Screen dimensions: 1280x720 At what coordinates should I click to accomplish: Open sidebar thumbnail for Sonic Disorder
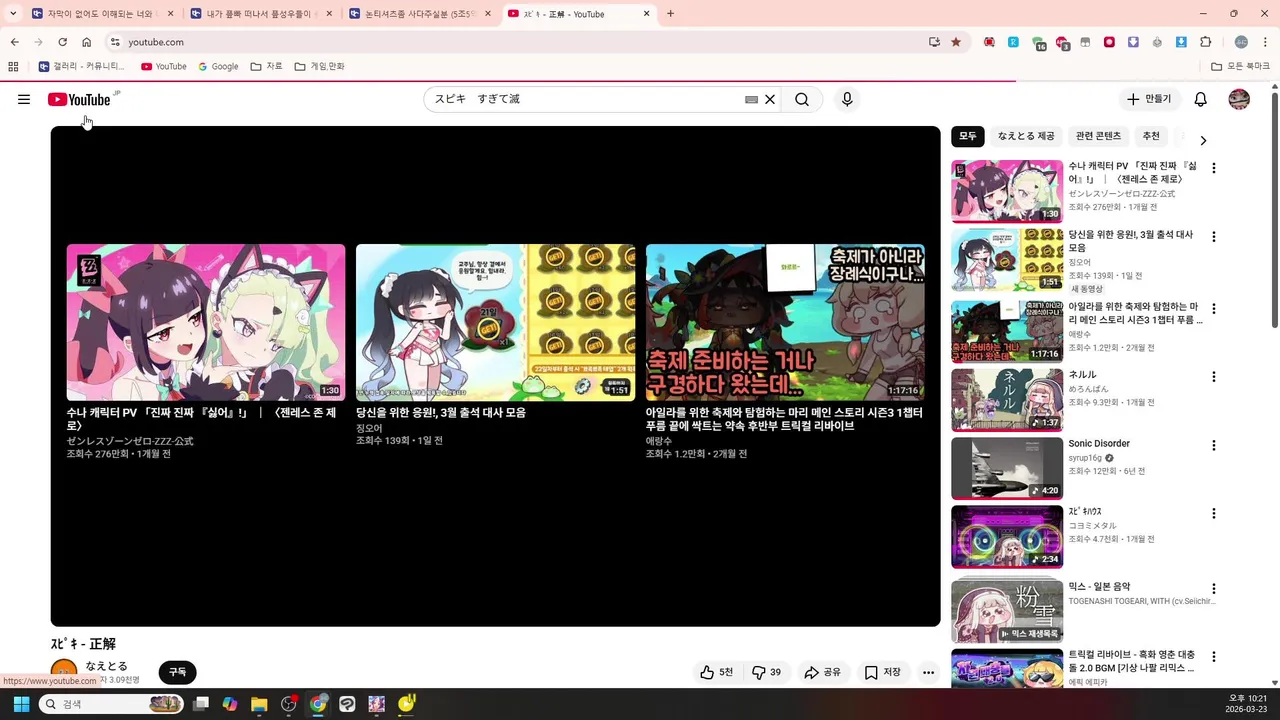1007,468
